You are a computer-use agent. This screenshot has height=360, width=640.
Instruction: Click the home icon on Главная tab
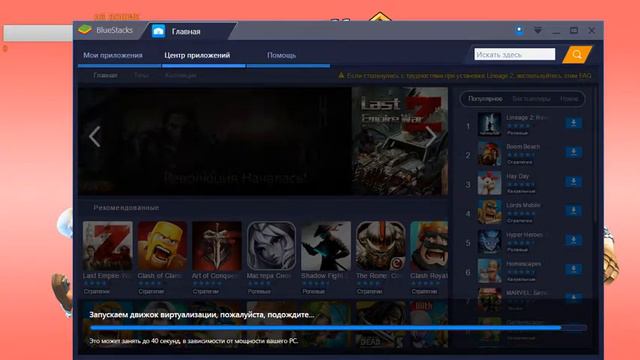pos(158,31)
